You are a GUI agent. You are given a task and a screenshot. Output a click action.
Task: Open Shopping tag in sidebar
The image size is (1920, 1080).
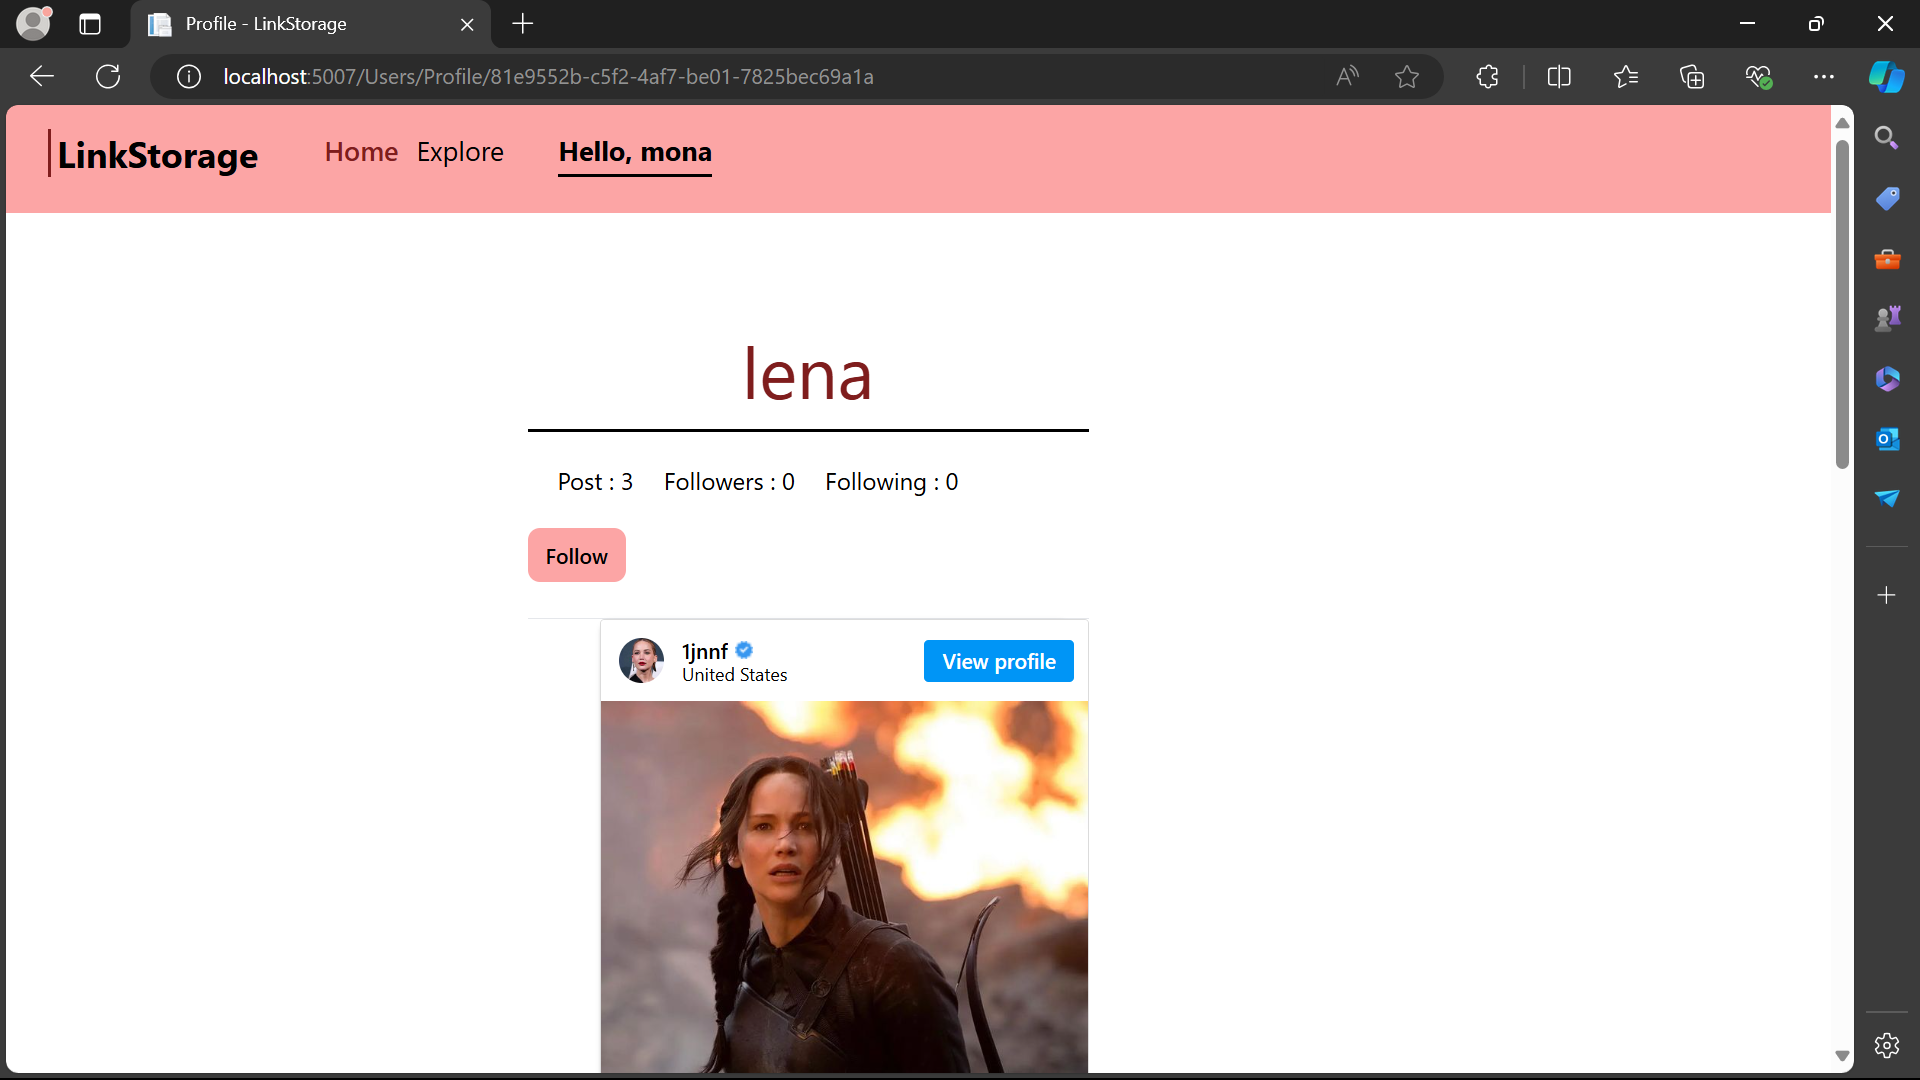(1888, 198)
